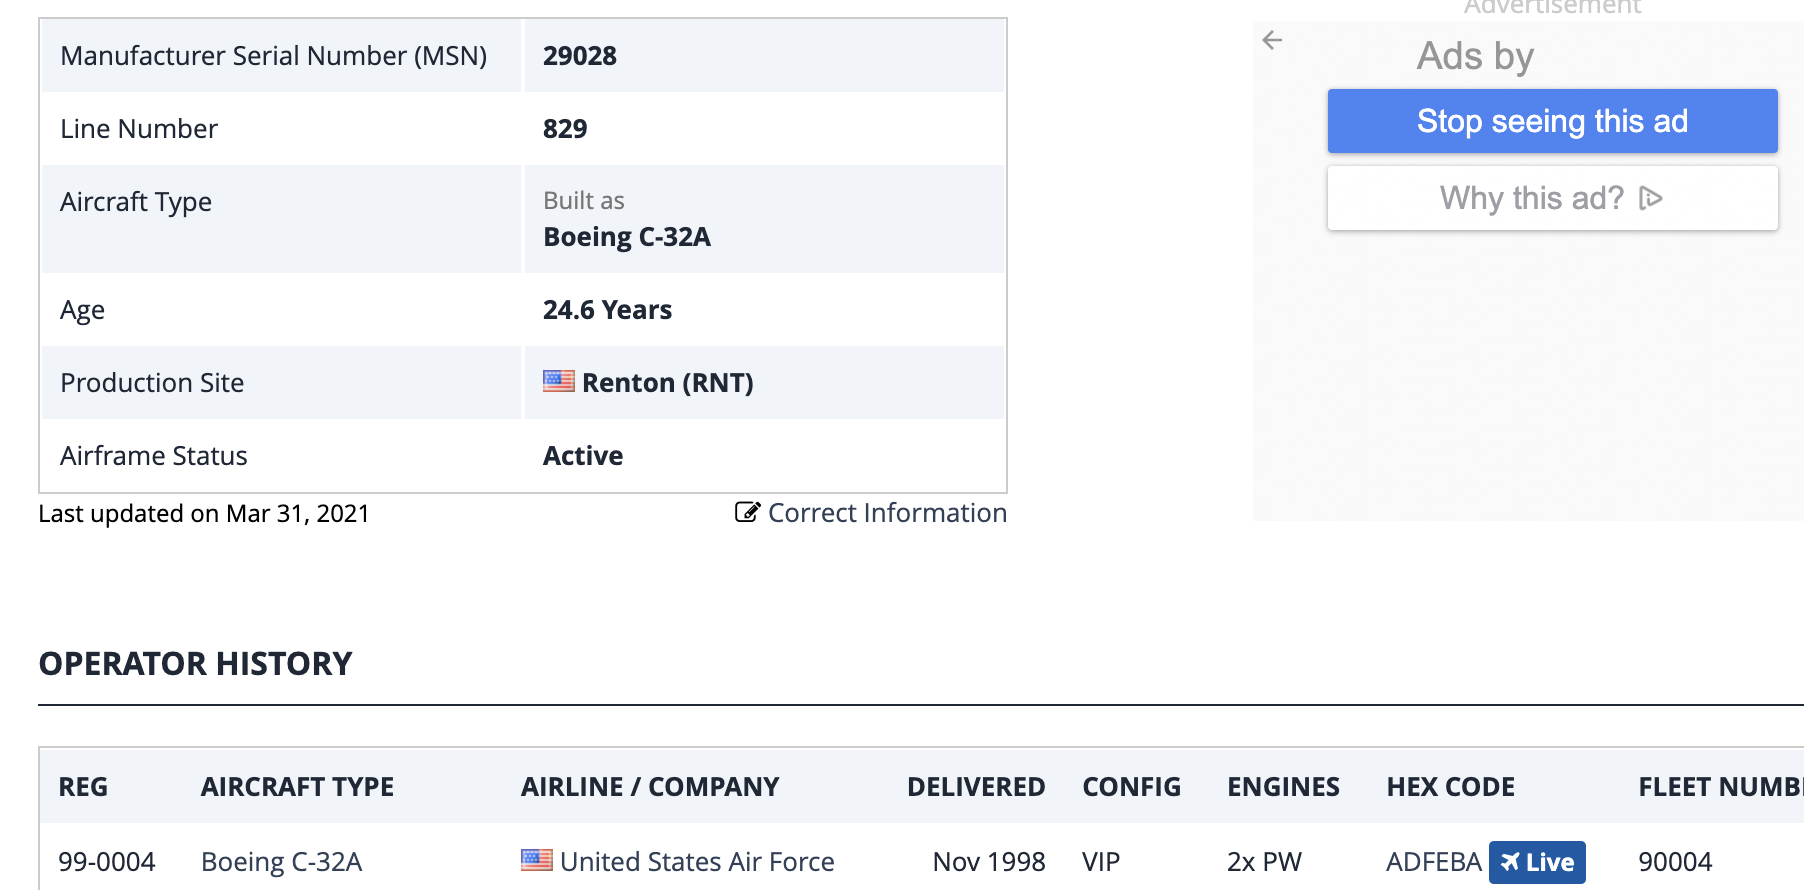Click the Correct Information edit icon
The height and width of the screenshot is (890, 1804).
coord(747,512)
